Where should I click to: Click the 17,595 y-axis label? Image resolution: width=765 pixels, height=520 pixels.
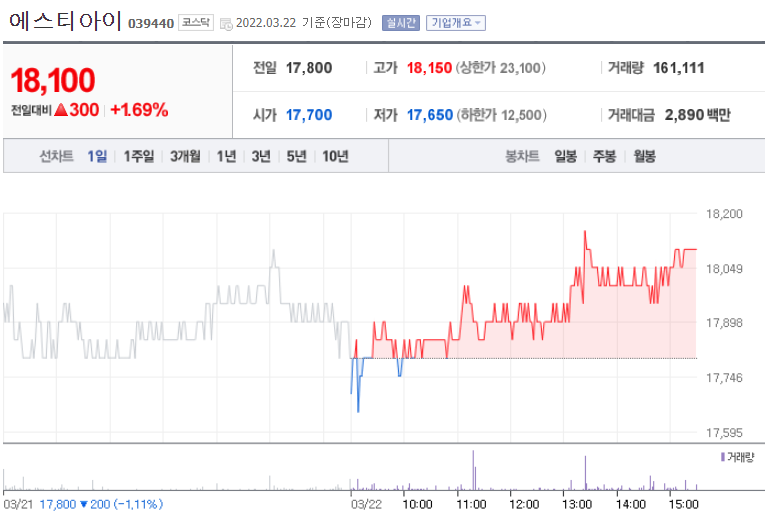tap(724, 433)
